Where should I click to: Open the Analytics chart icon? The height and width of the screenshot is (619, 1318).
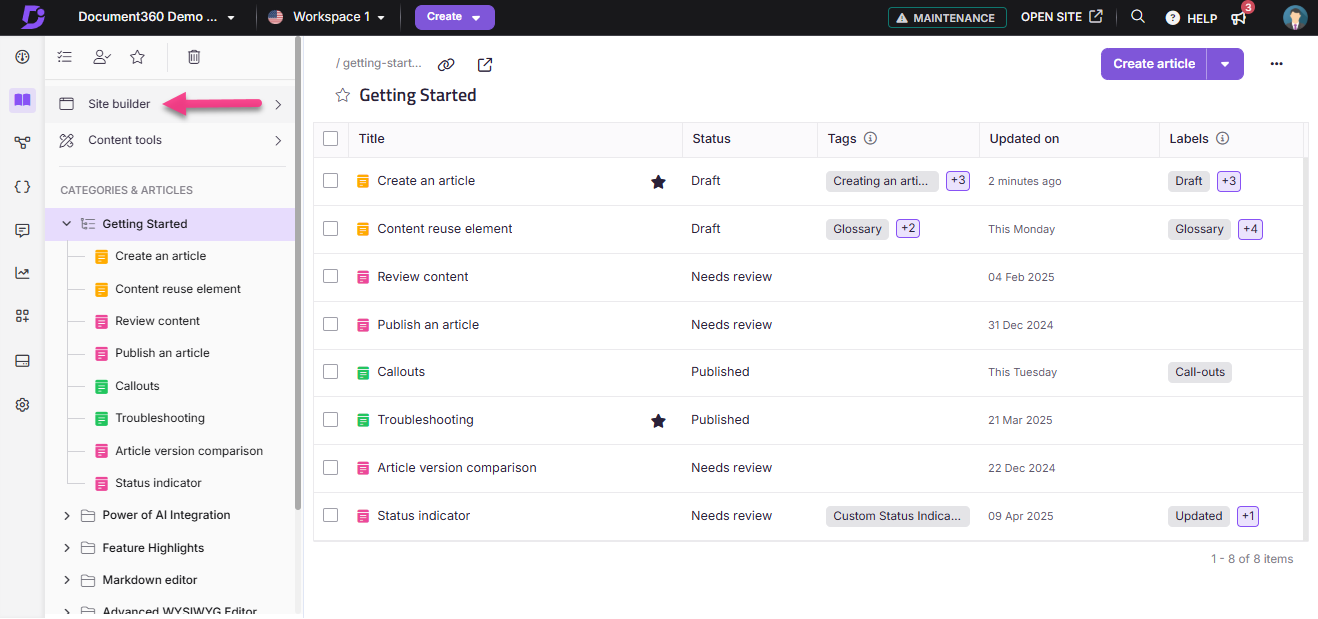pos(22,273)
